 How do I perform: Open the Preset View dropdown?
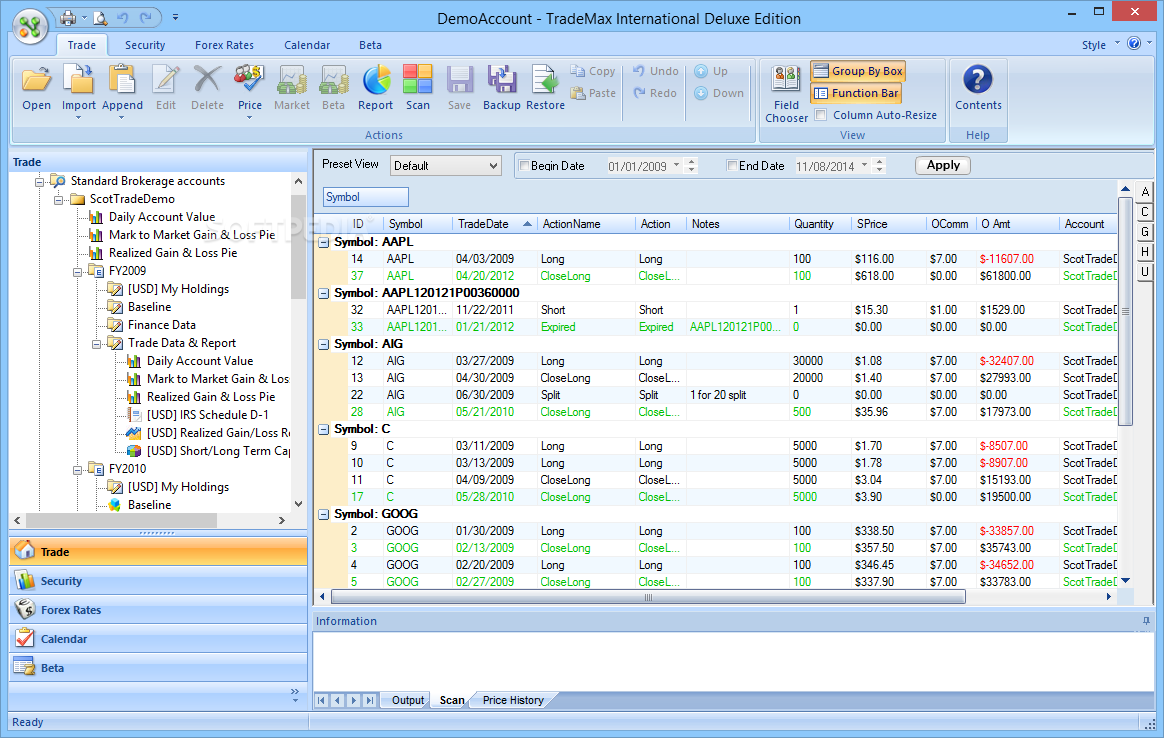point(445,166)
